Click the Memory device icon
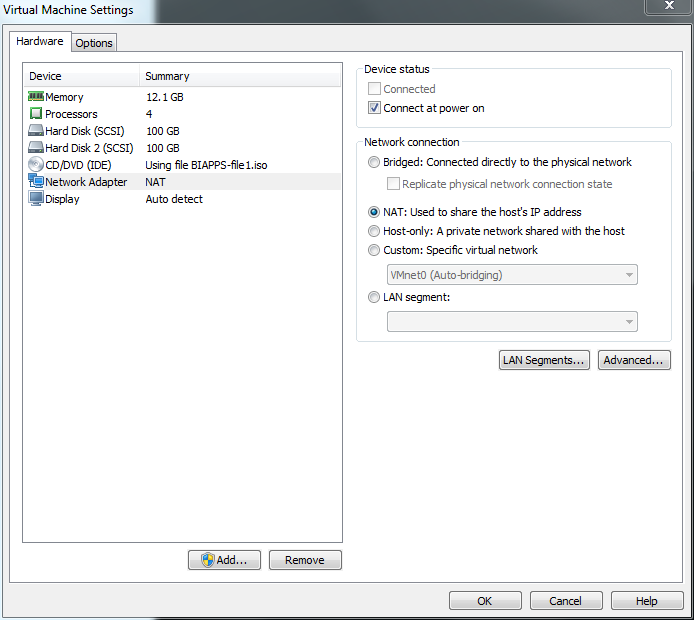694x620 pixels. tap(36, 96)
